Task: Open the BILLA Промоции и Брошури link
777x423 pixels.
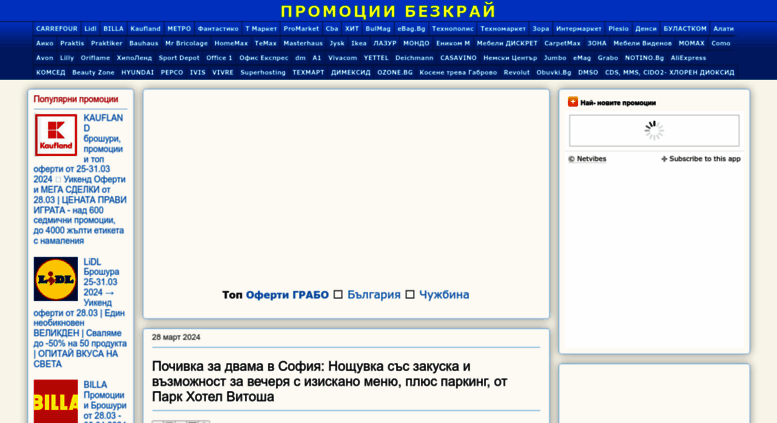Action: tap(104, 400)
